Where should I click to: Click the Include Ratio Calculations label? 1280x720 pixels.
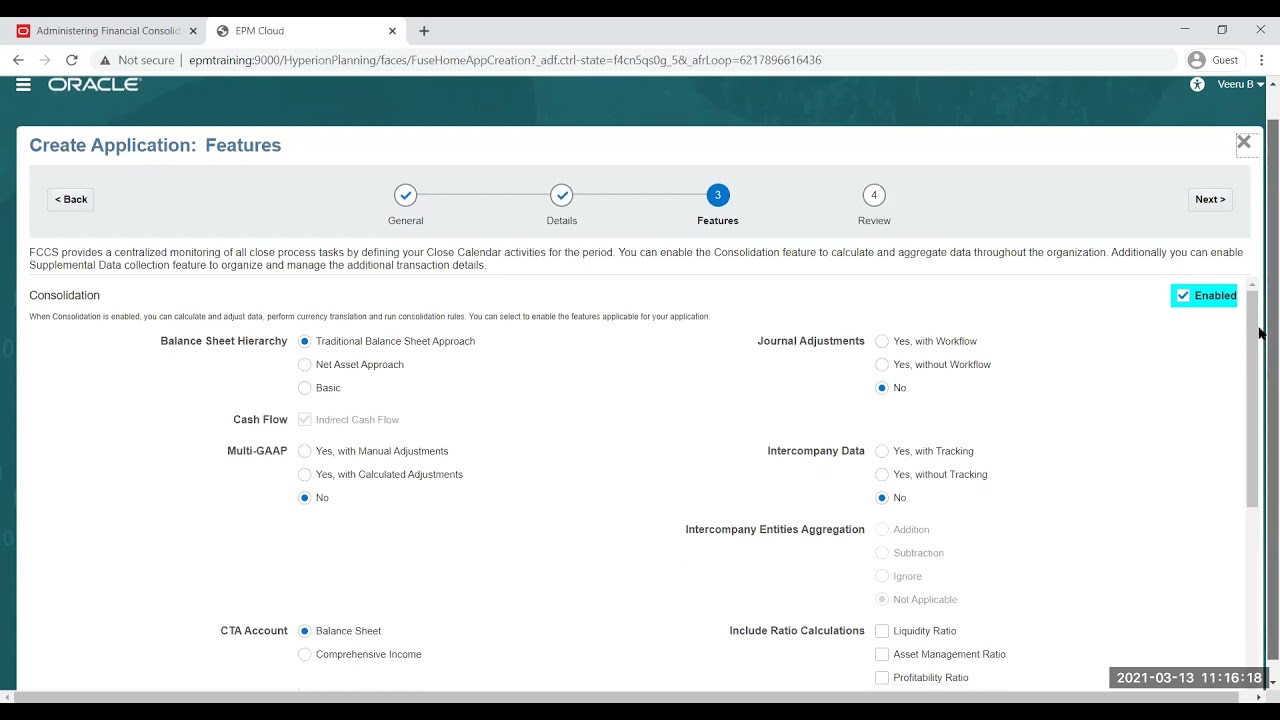pos(797,631)
